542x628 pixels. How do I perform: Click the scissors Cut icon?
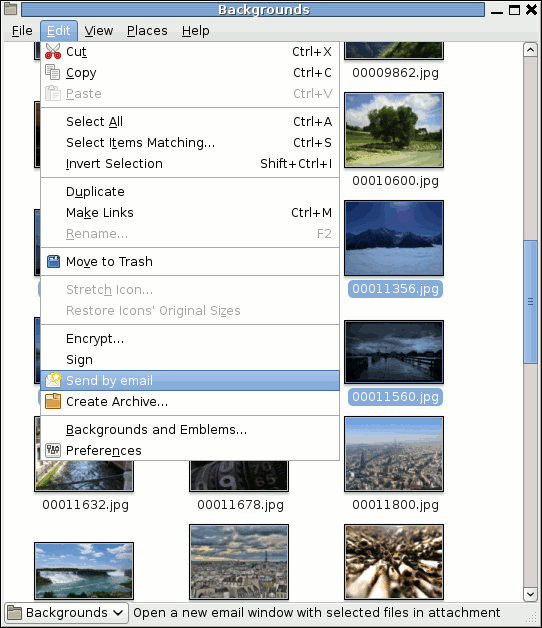click(53, 51)
